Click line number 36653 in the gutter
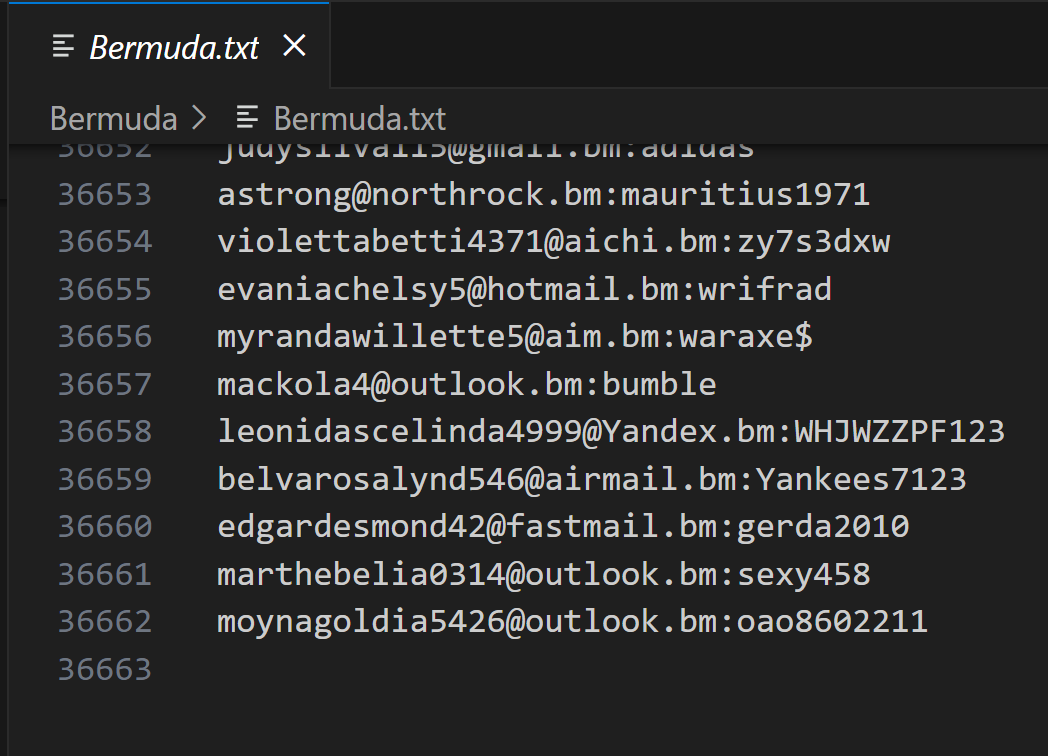Image resolution: width=1048 pixels, height=756 pixels. [x=104, y=194]
